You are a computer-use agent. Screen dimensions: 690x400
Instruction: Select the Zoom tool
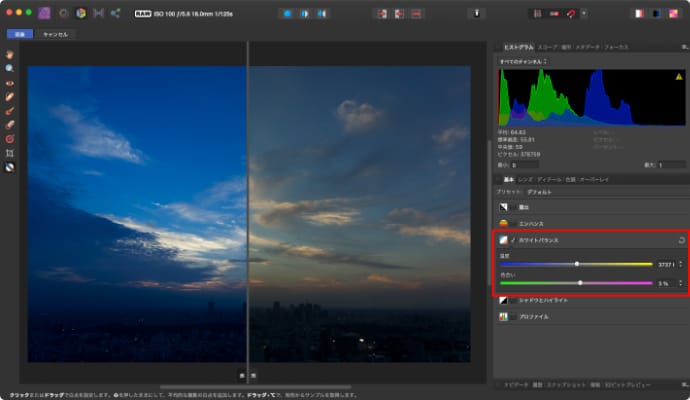10,68
